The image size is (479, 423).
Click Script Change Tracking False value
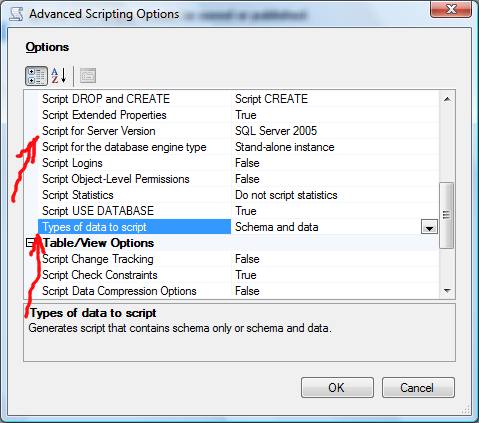pos(247,259)
